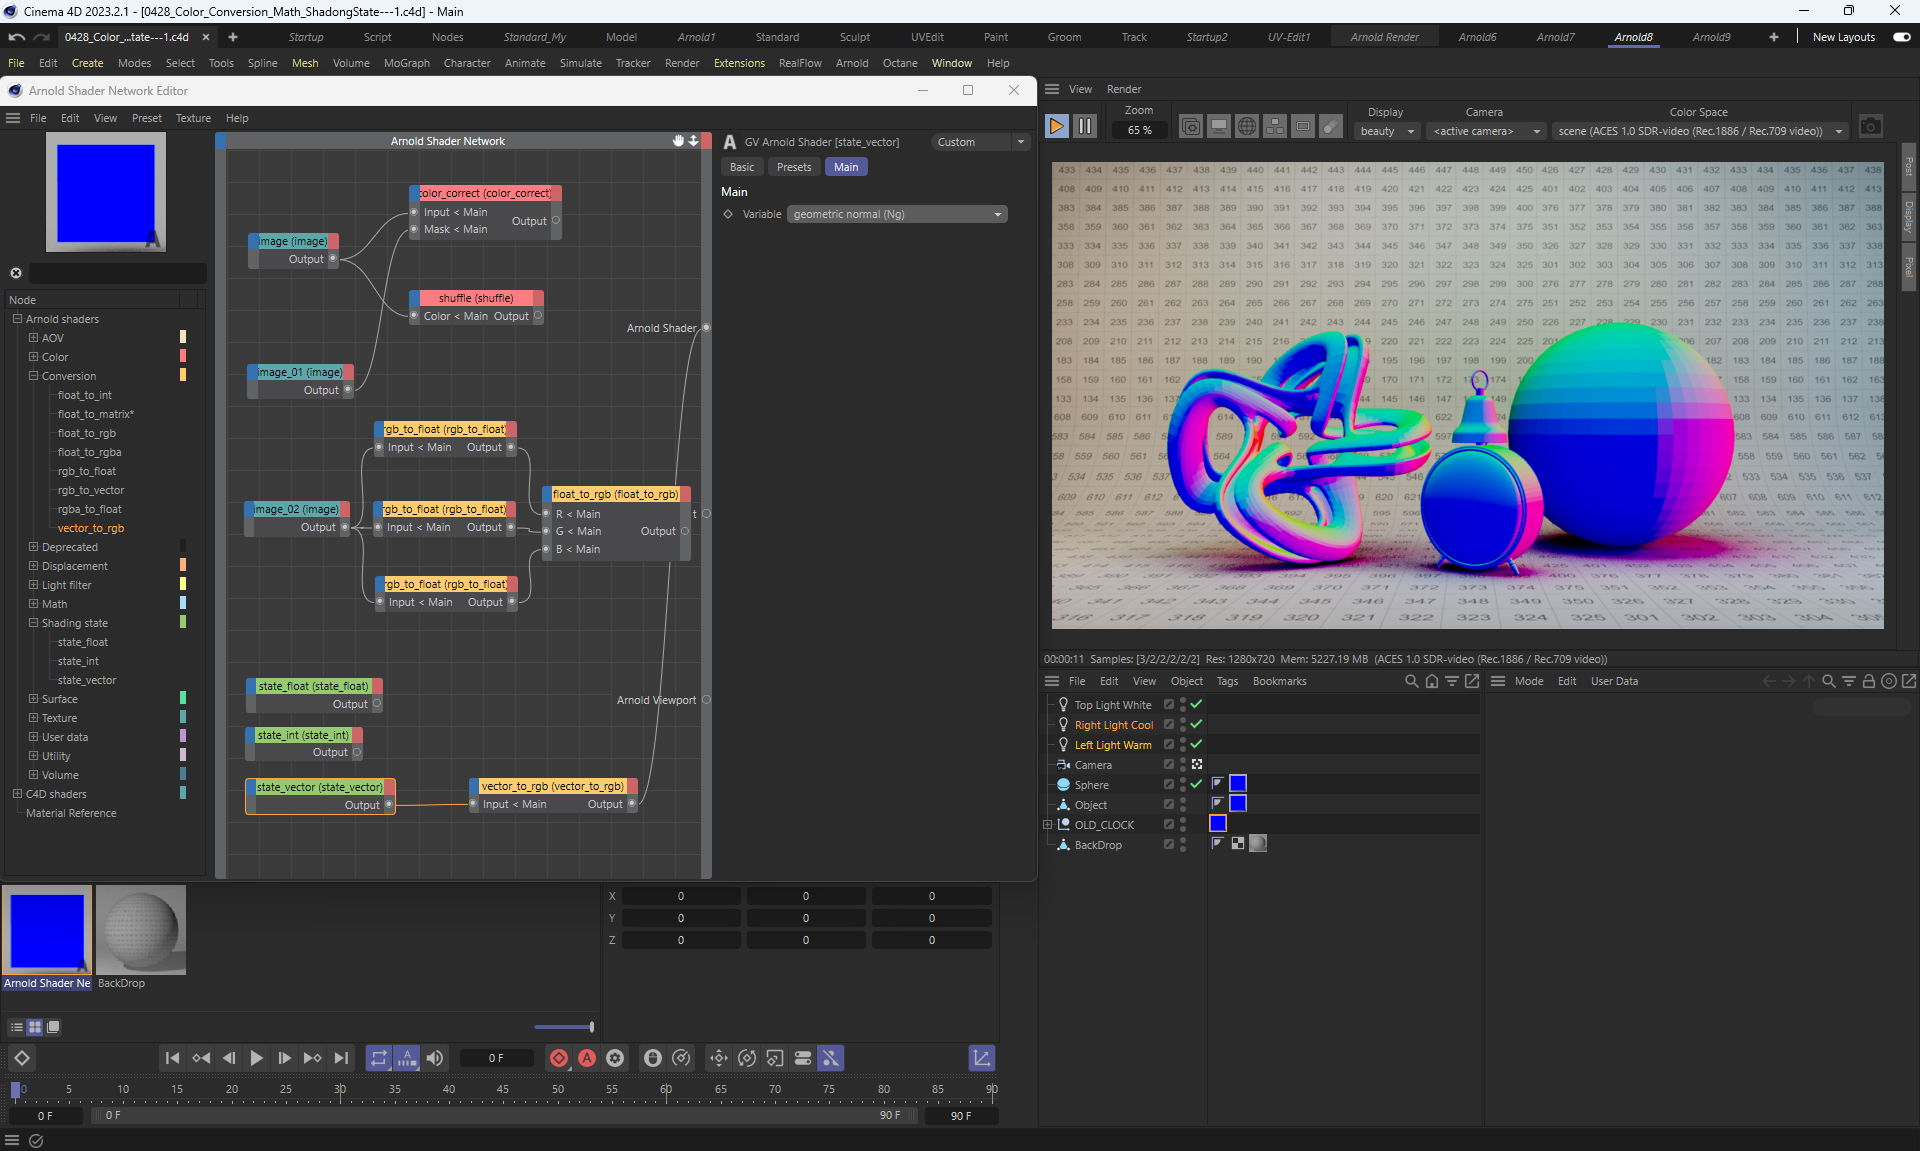Toggle loop playback mode button

coord(378,1058)
